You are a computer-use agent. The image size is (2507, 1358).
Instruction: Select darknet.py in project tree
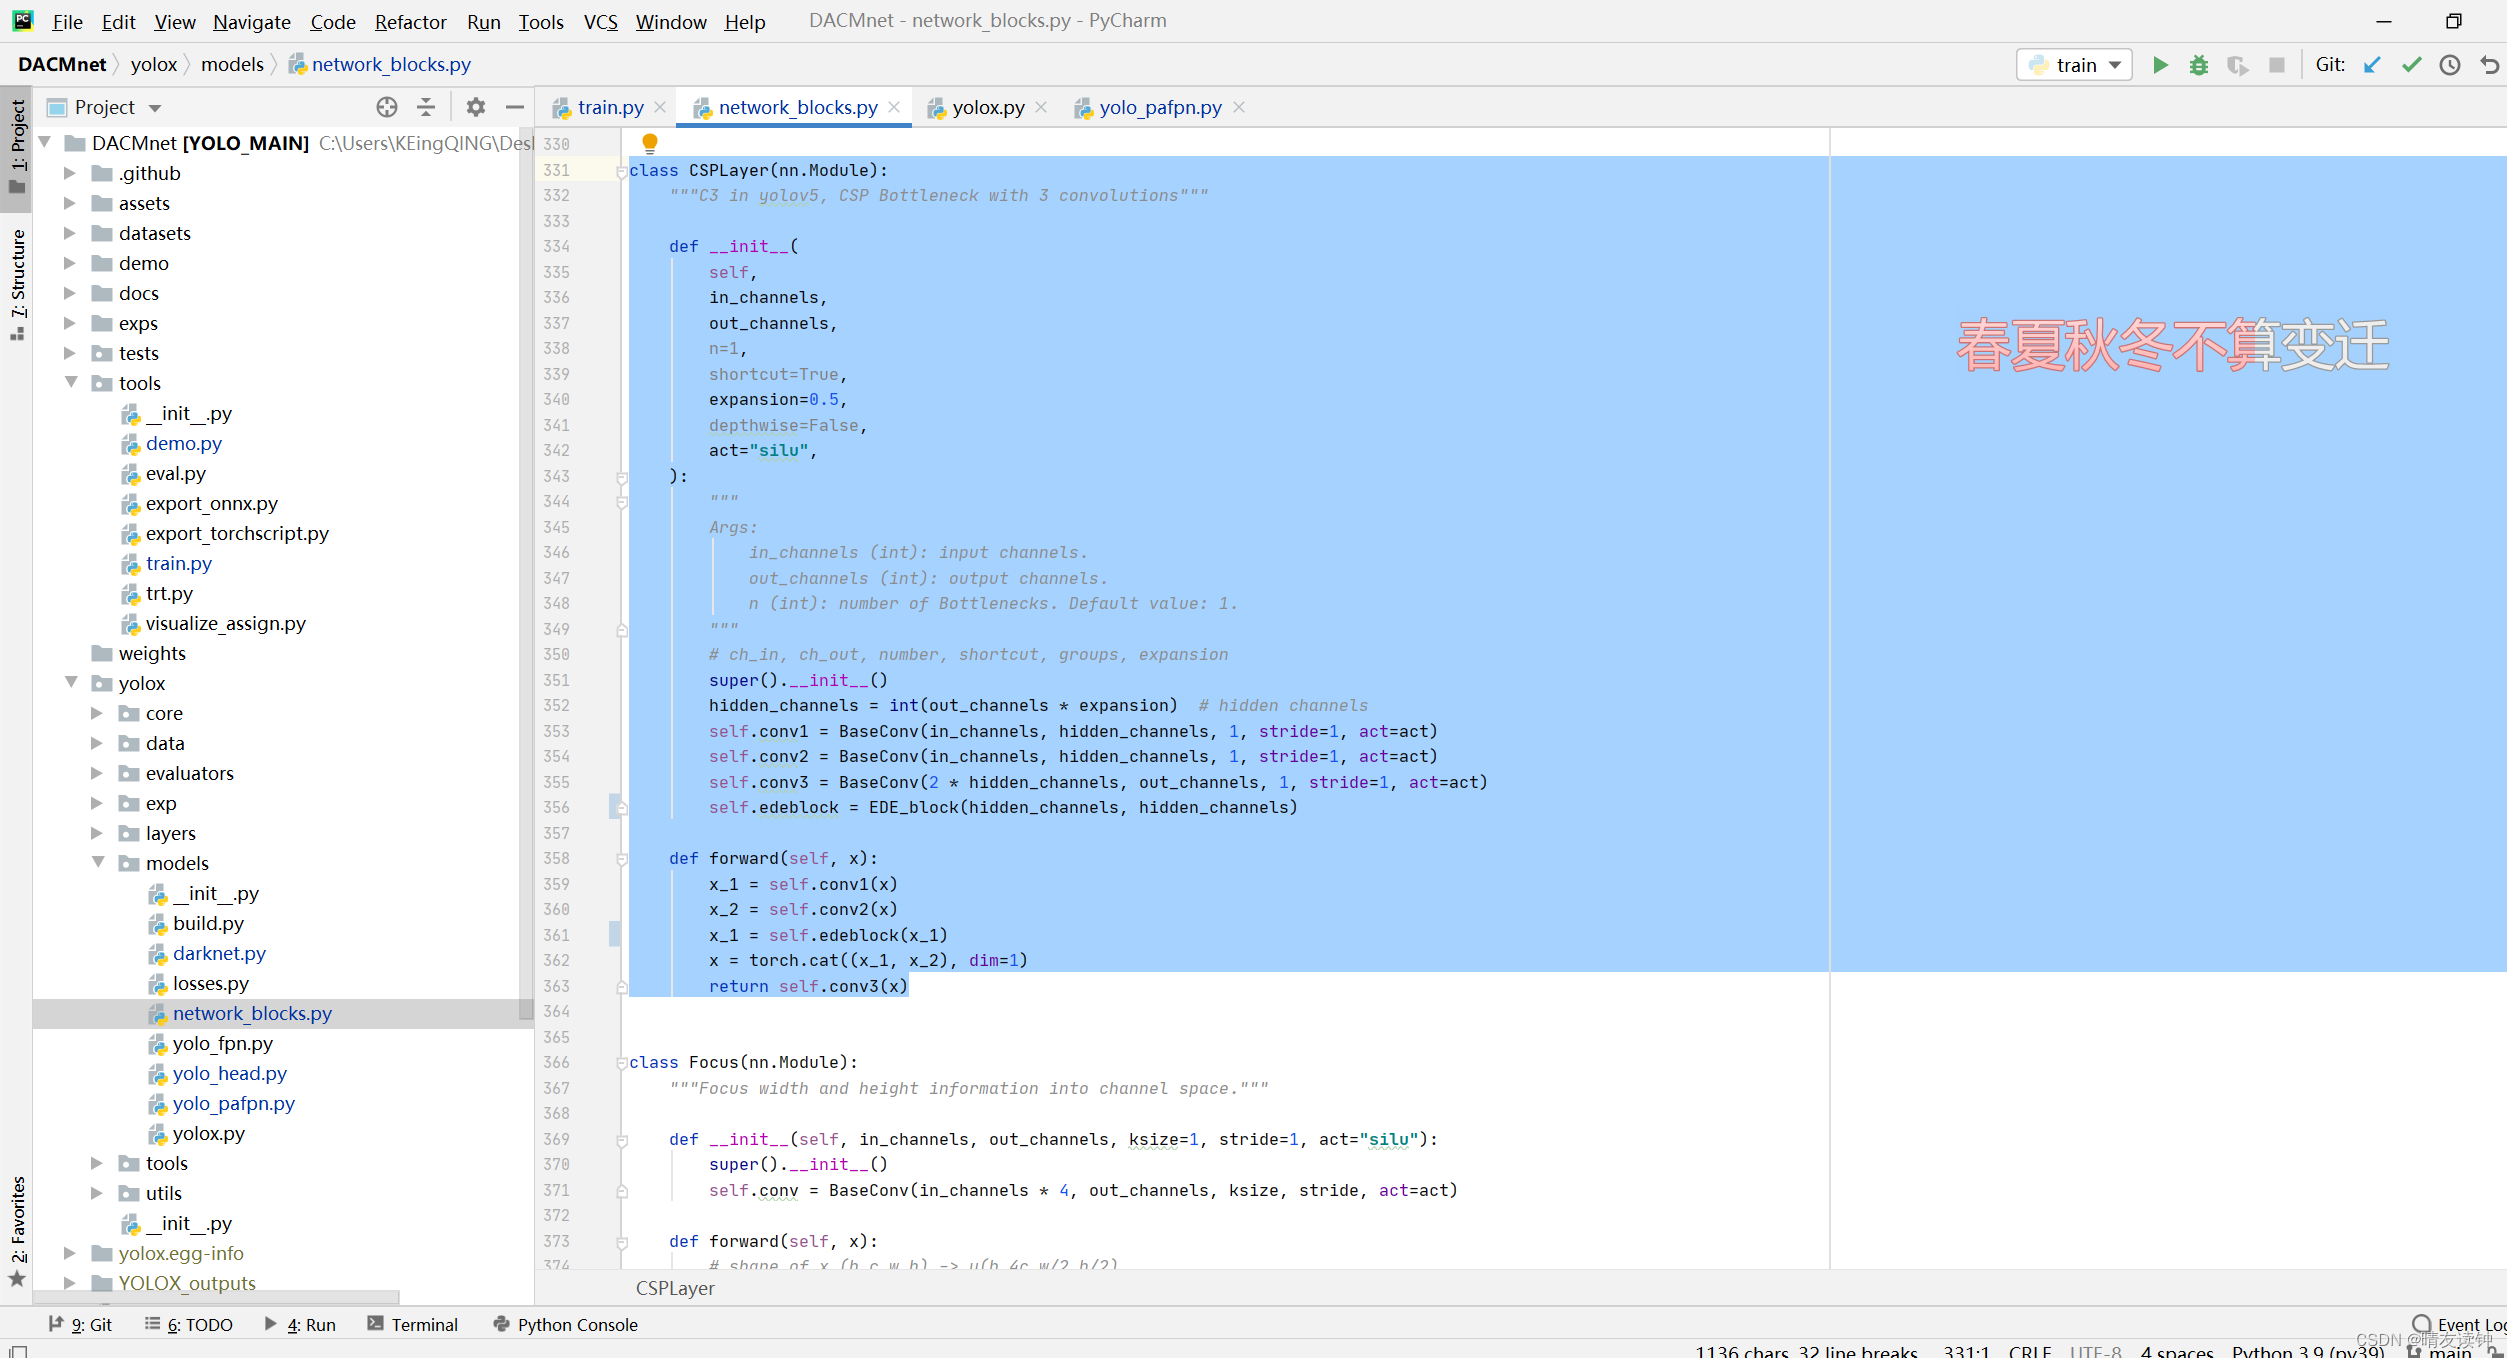pos(219,953)
